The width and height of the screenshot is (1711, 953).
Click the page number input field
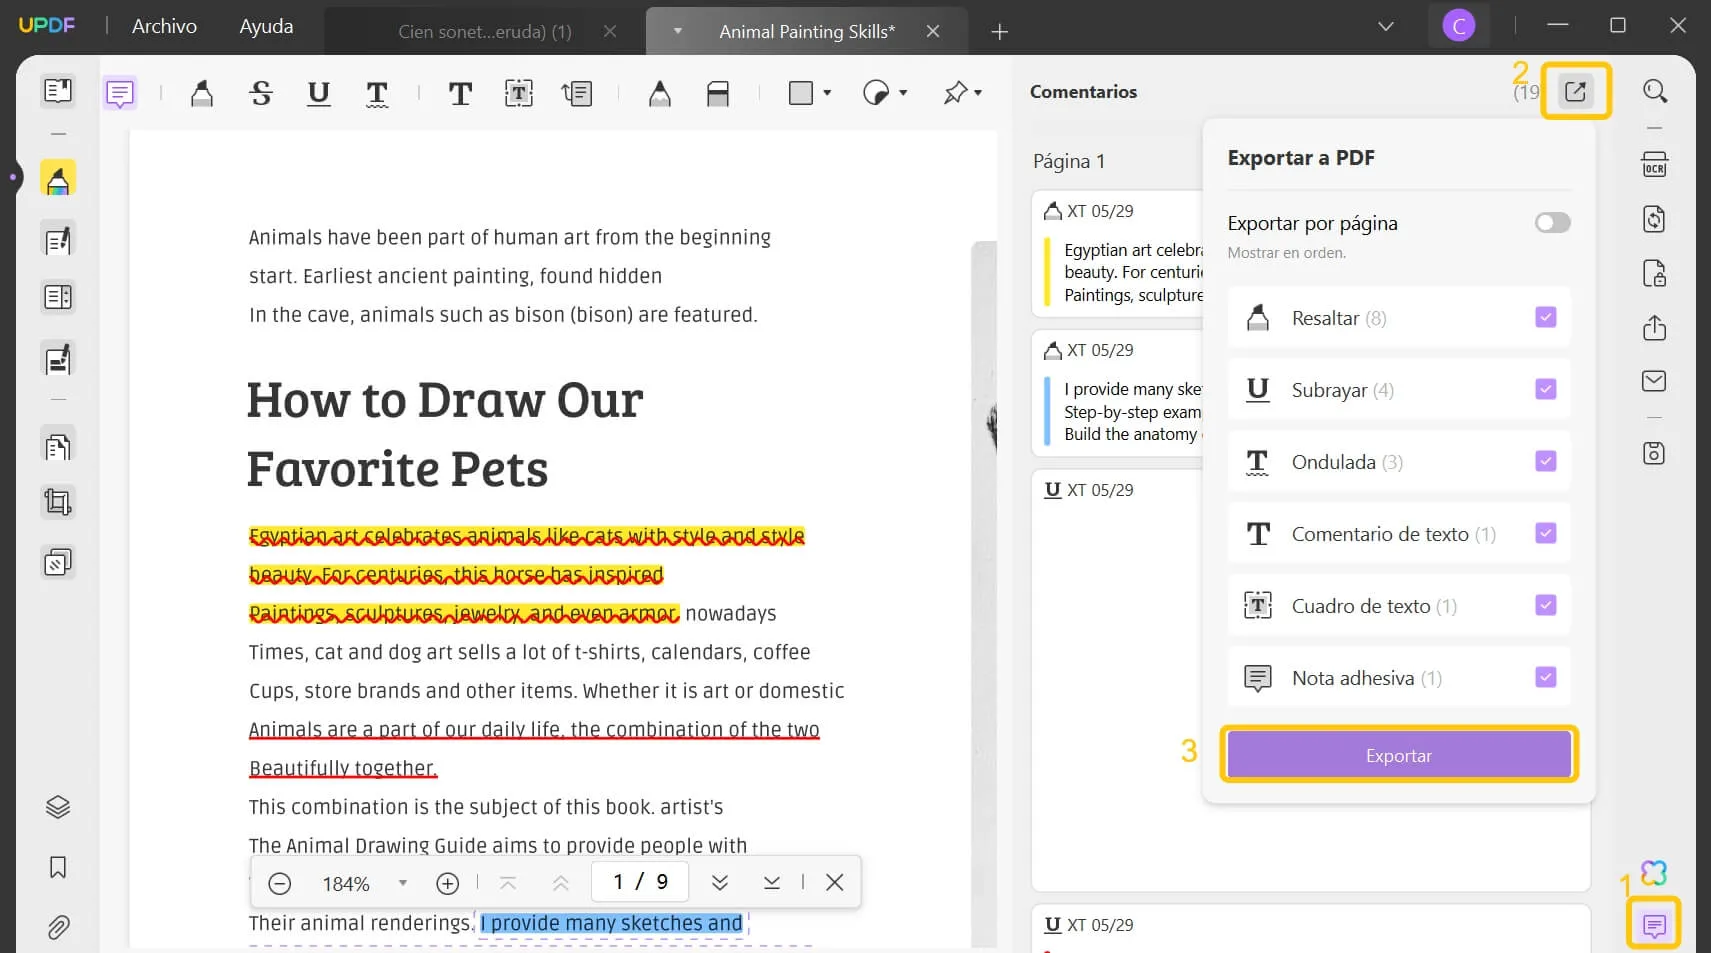(640, 882)
